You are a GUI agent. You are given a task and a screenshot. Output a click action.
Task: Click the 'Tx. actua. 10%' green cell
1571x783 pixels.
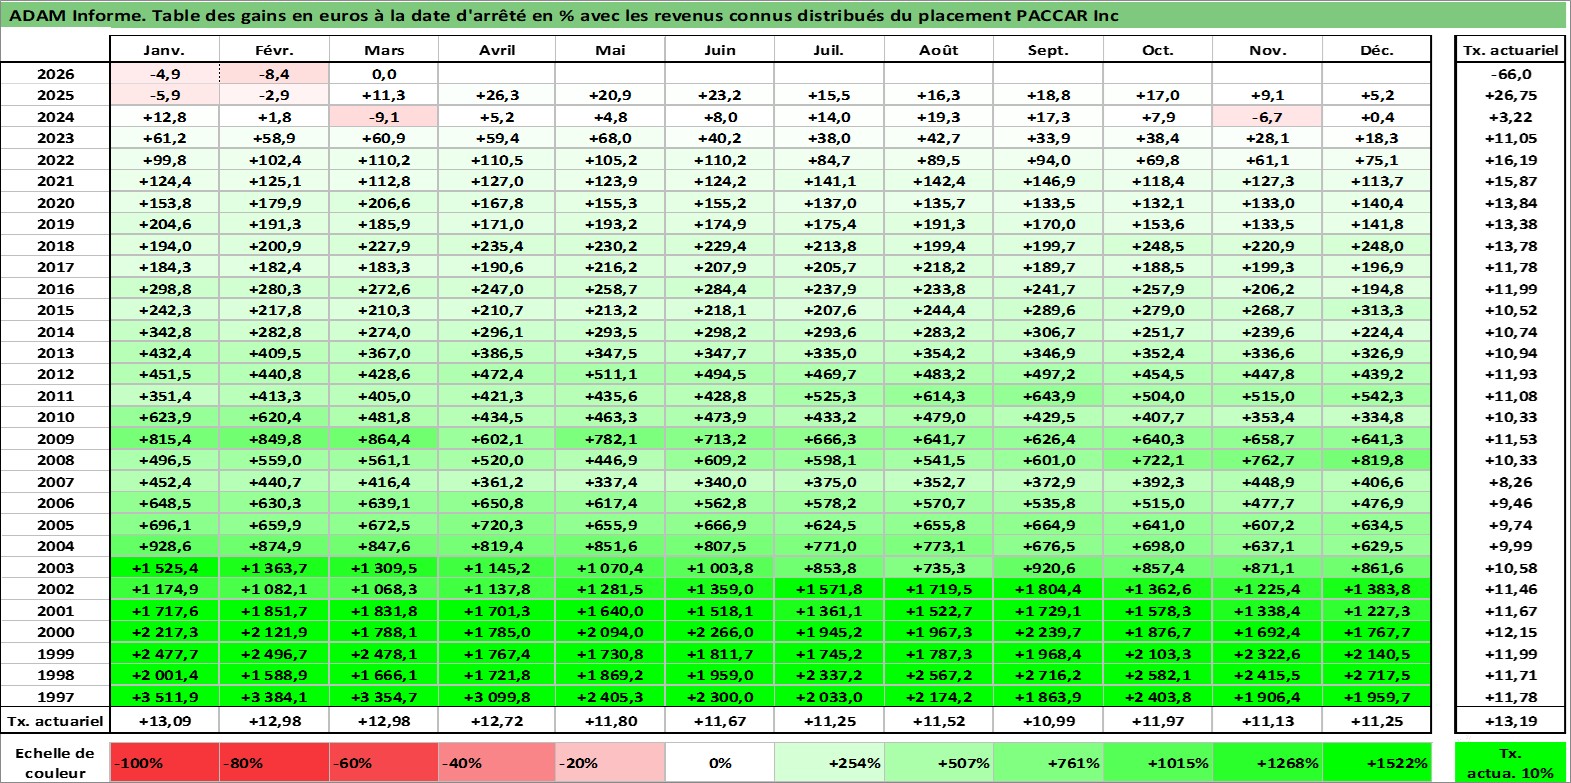click(1511, 762)
